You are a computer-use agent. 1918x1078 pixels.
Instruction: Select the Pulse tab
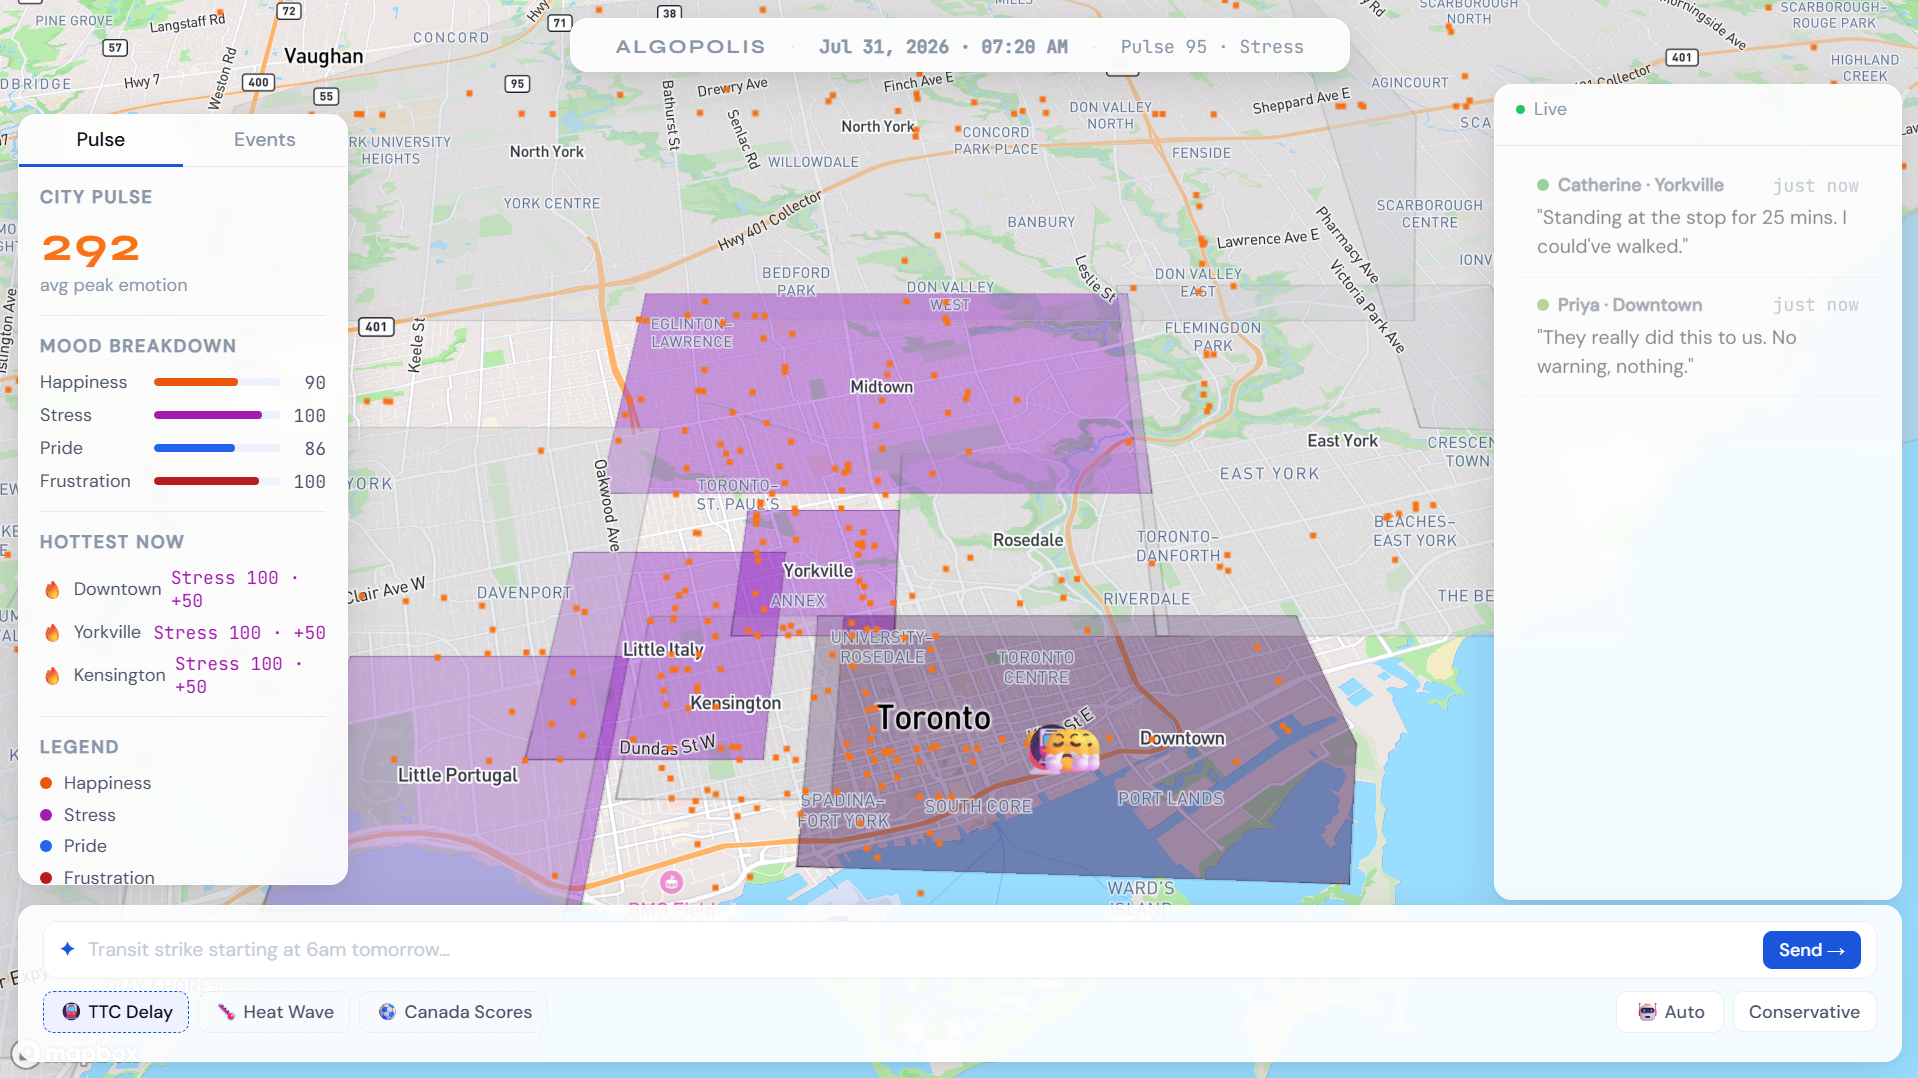[101, 140]
